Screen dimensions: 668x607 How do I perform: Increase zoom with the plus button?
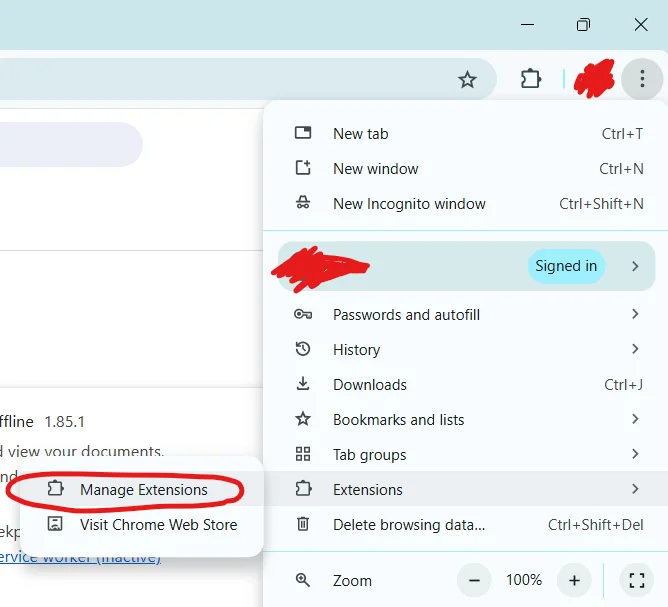coord(574,580)
